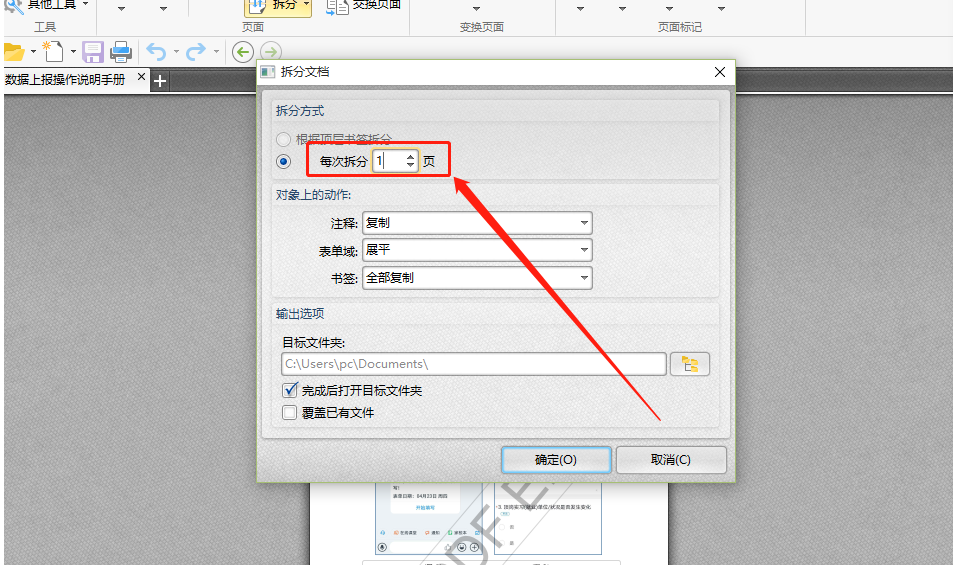Switch to the 数据上报操作说明手册 document tab

(65, 80)
